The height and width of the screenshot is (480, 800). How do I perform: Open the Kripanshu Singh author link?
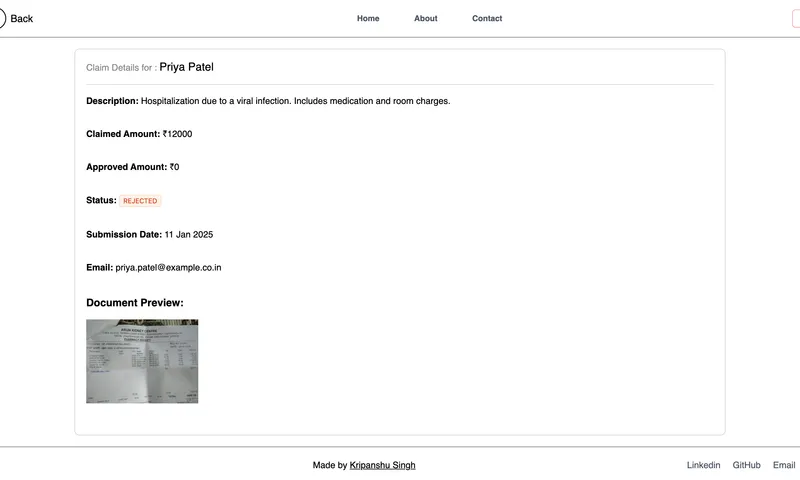[382, 465]
